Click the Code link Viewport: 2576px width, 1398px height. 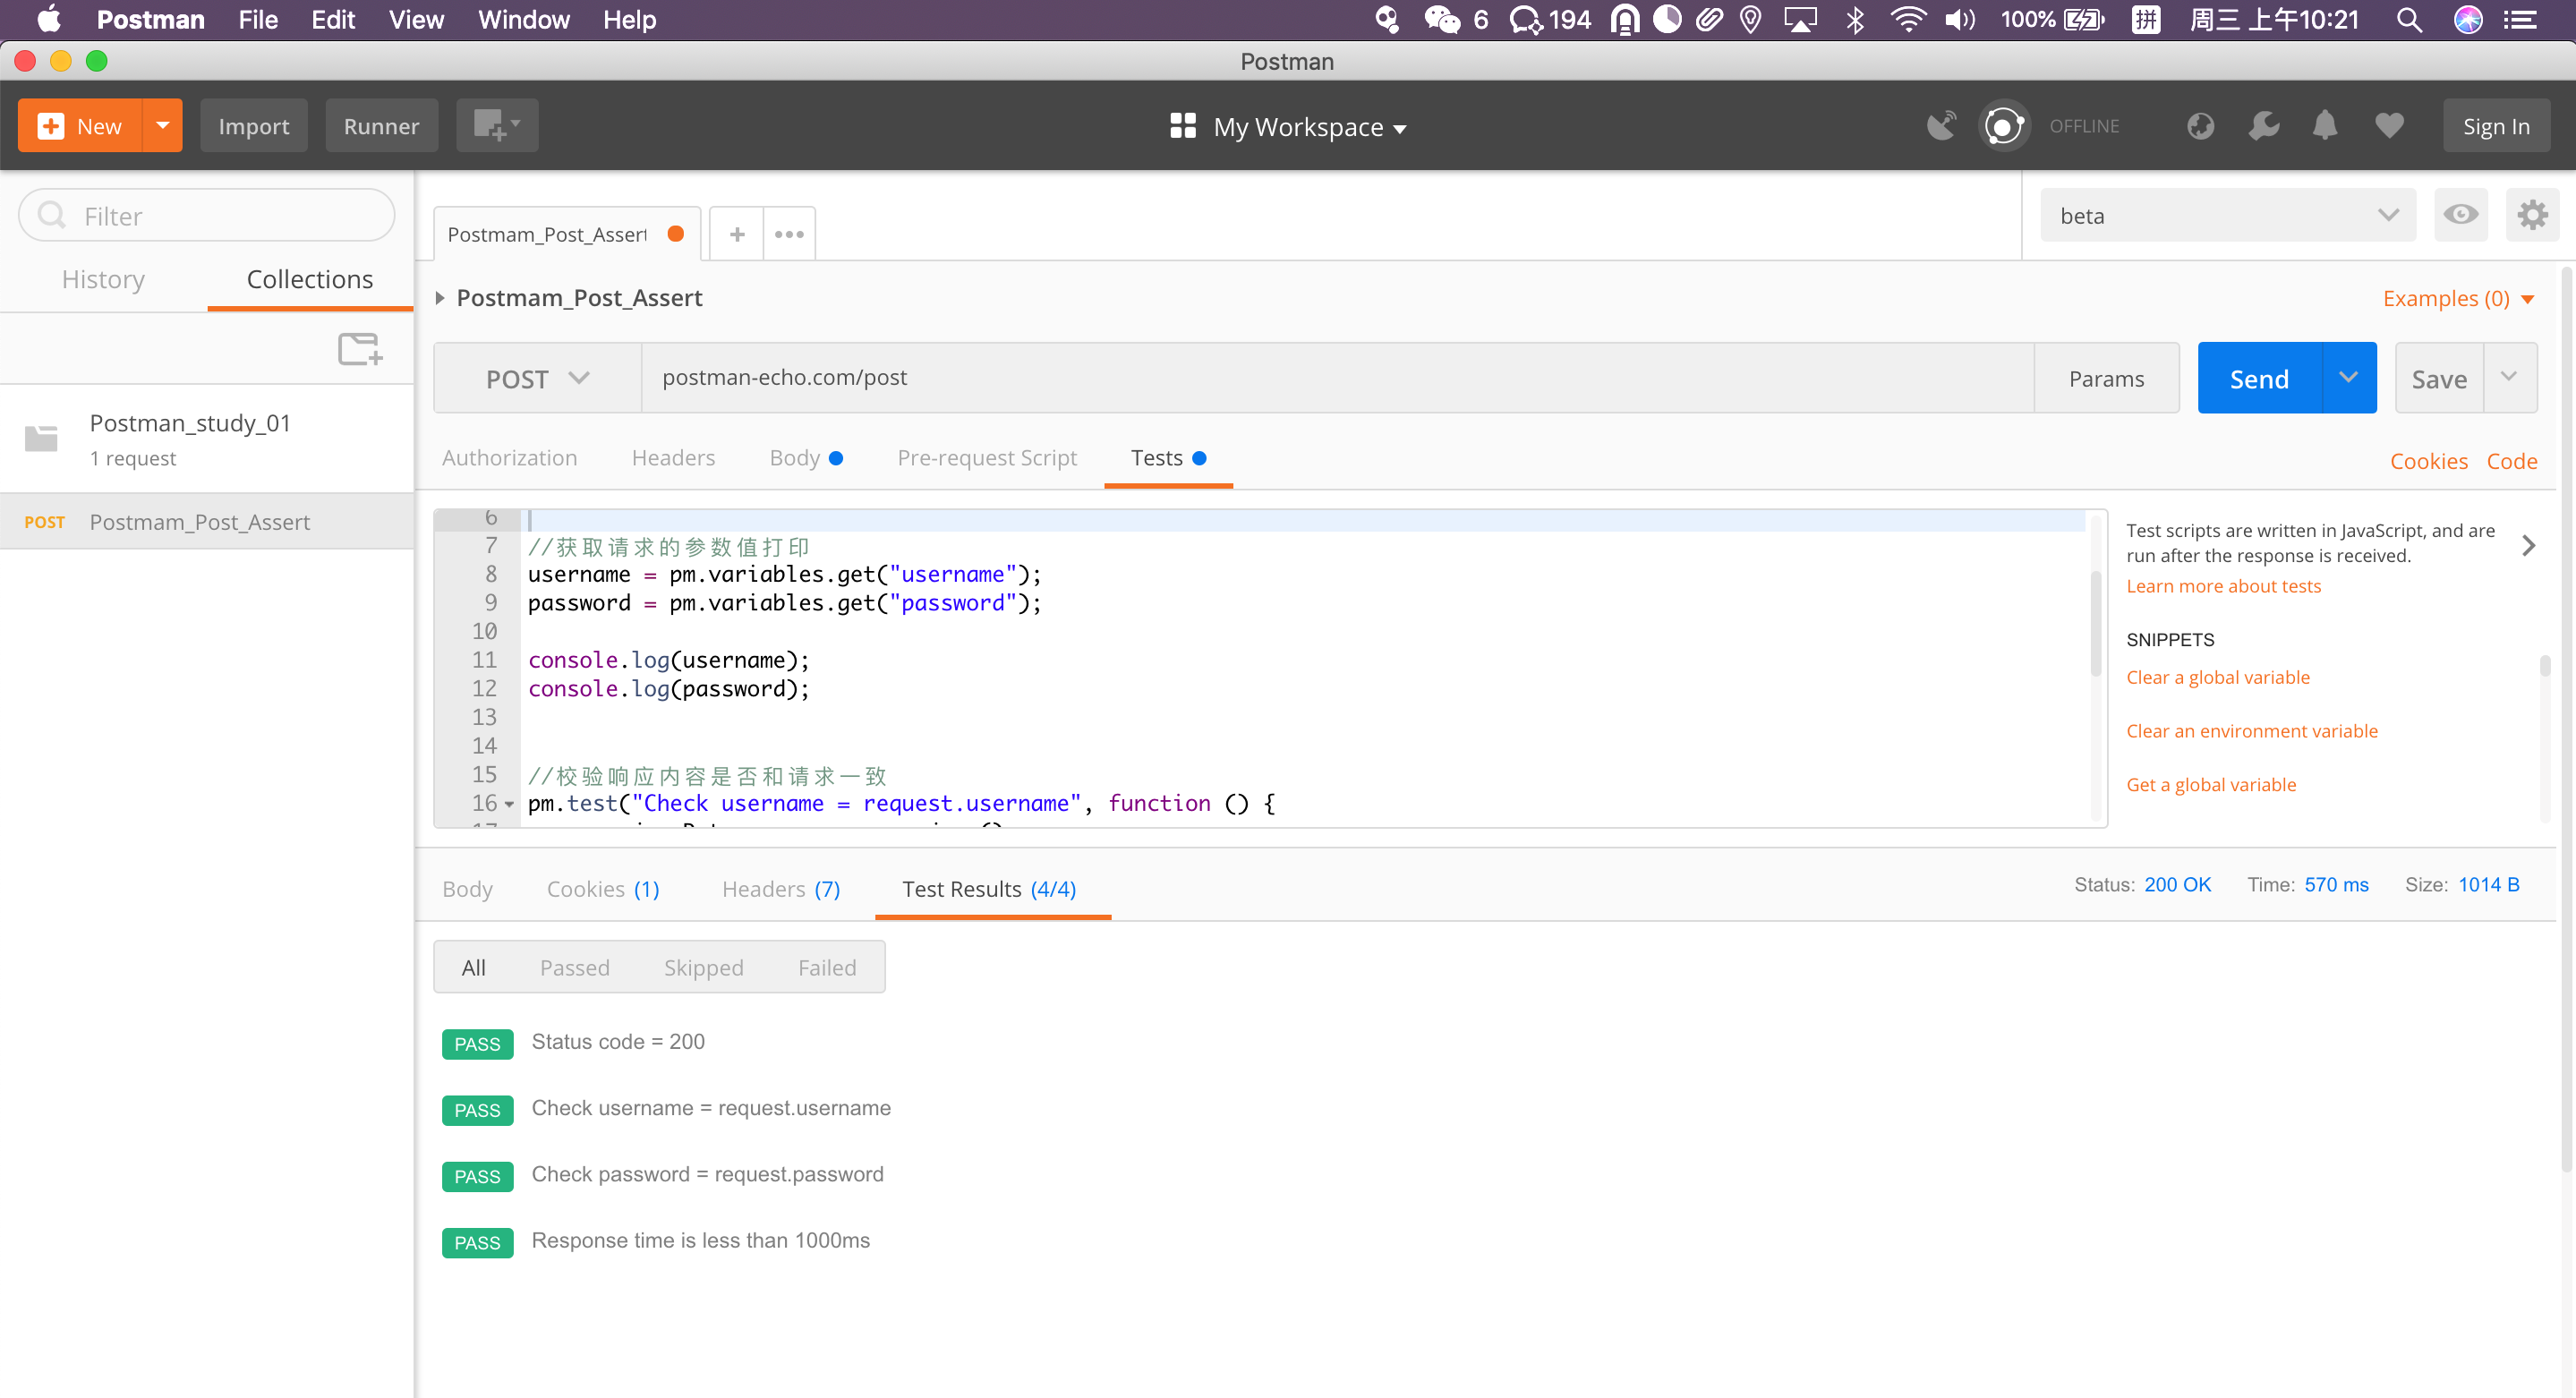(x=2512, y=461)
